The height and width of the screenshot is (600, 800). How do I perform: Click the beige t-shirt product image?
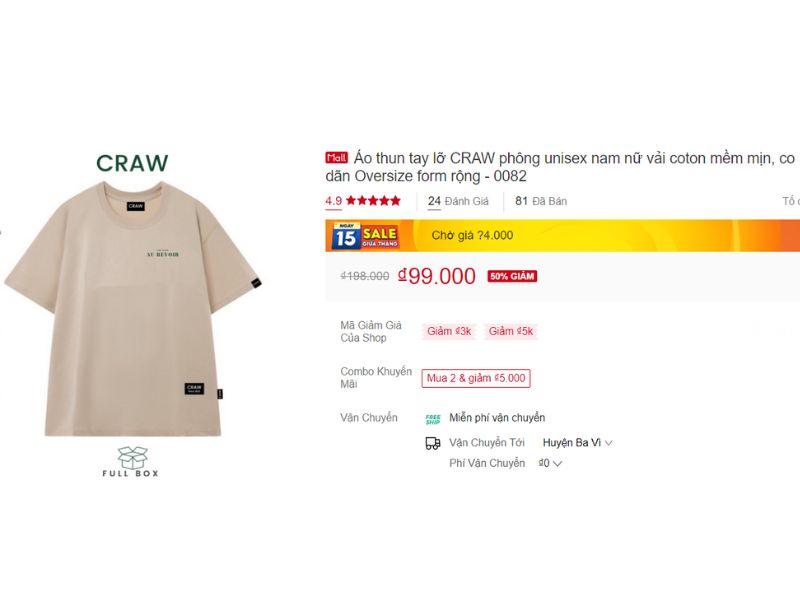133,309
